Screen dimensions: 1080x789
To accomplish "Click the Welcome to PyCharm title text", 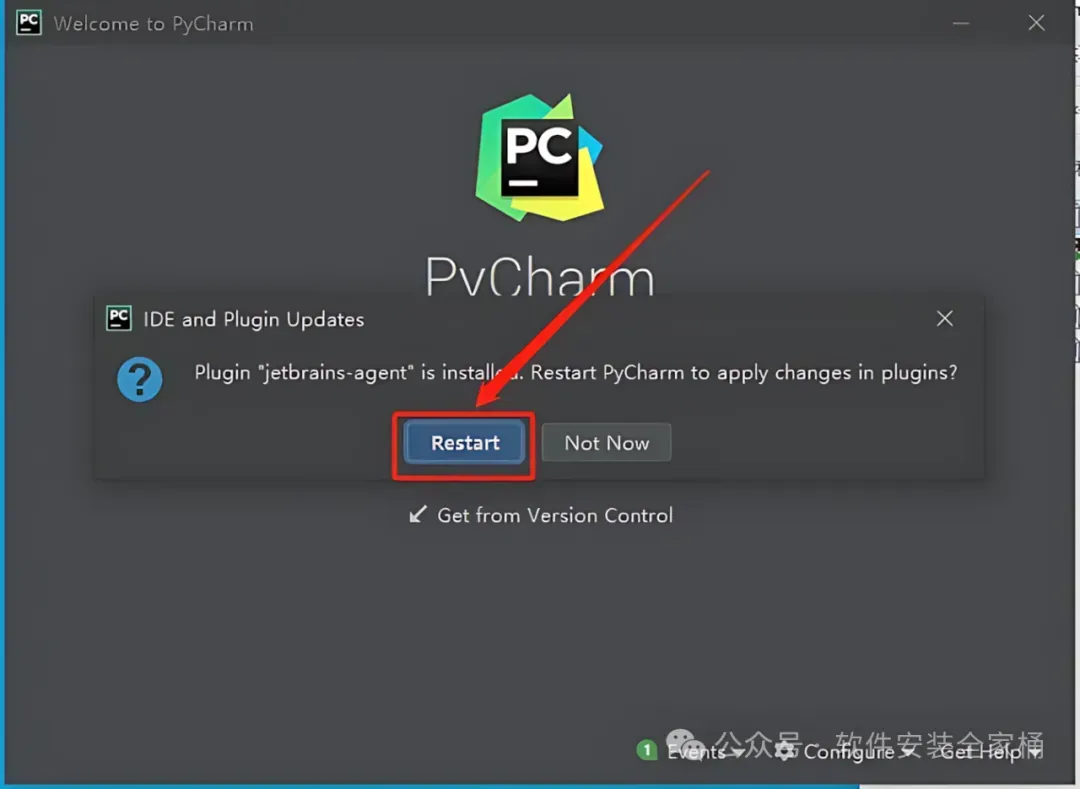I will click(x=154, y=24).
